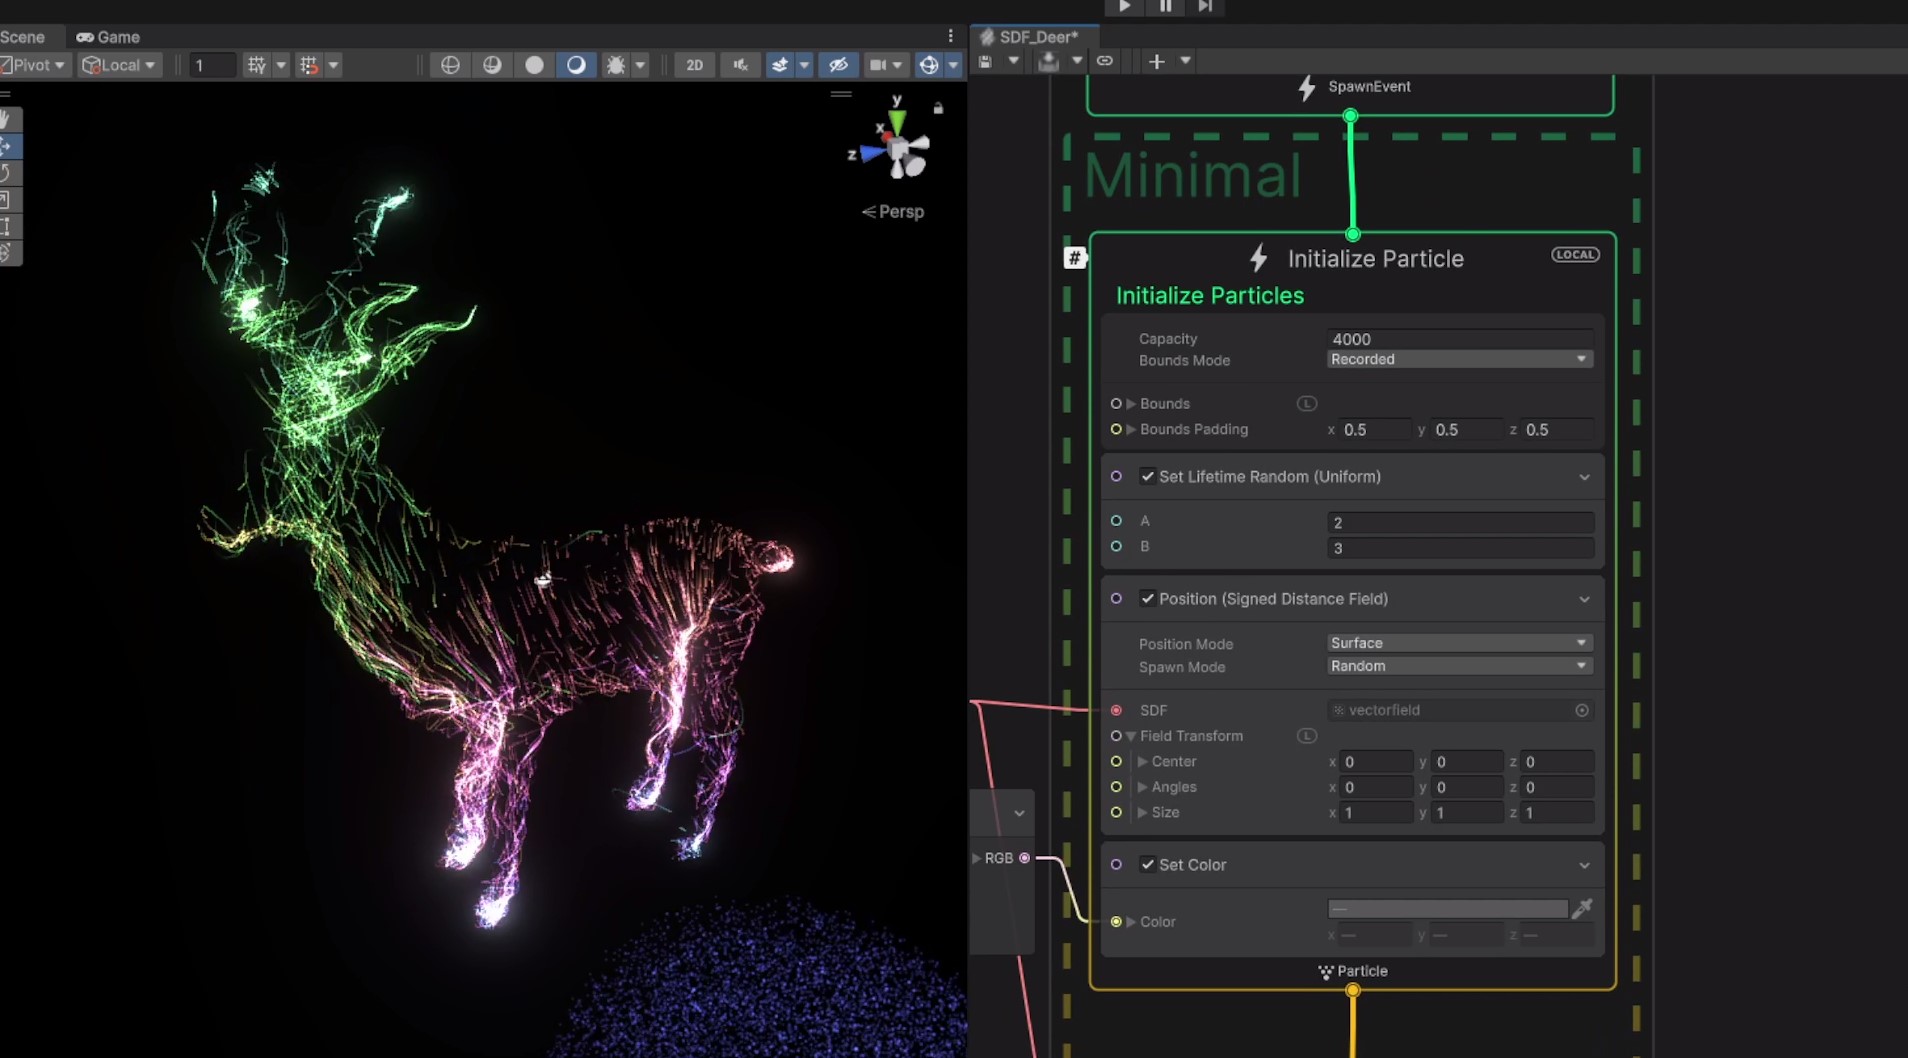
Task: Mute scene audio toggle
Action: (x=740, y=65)
